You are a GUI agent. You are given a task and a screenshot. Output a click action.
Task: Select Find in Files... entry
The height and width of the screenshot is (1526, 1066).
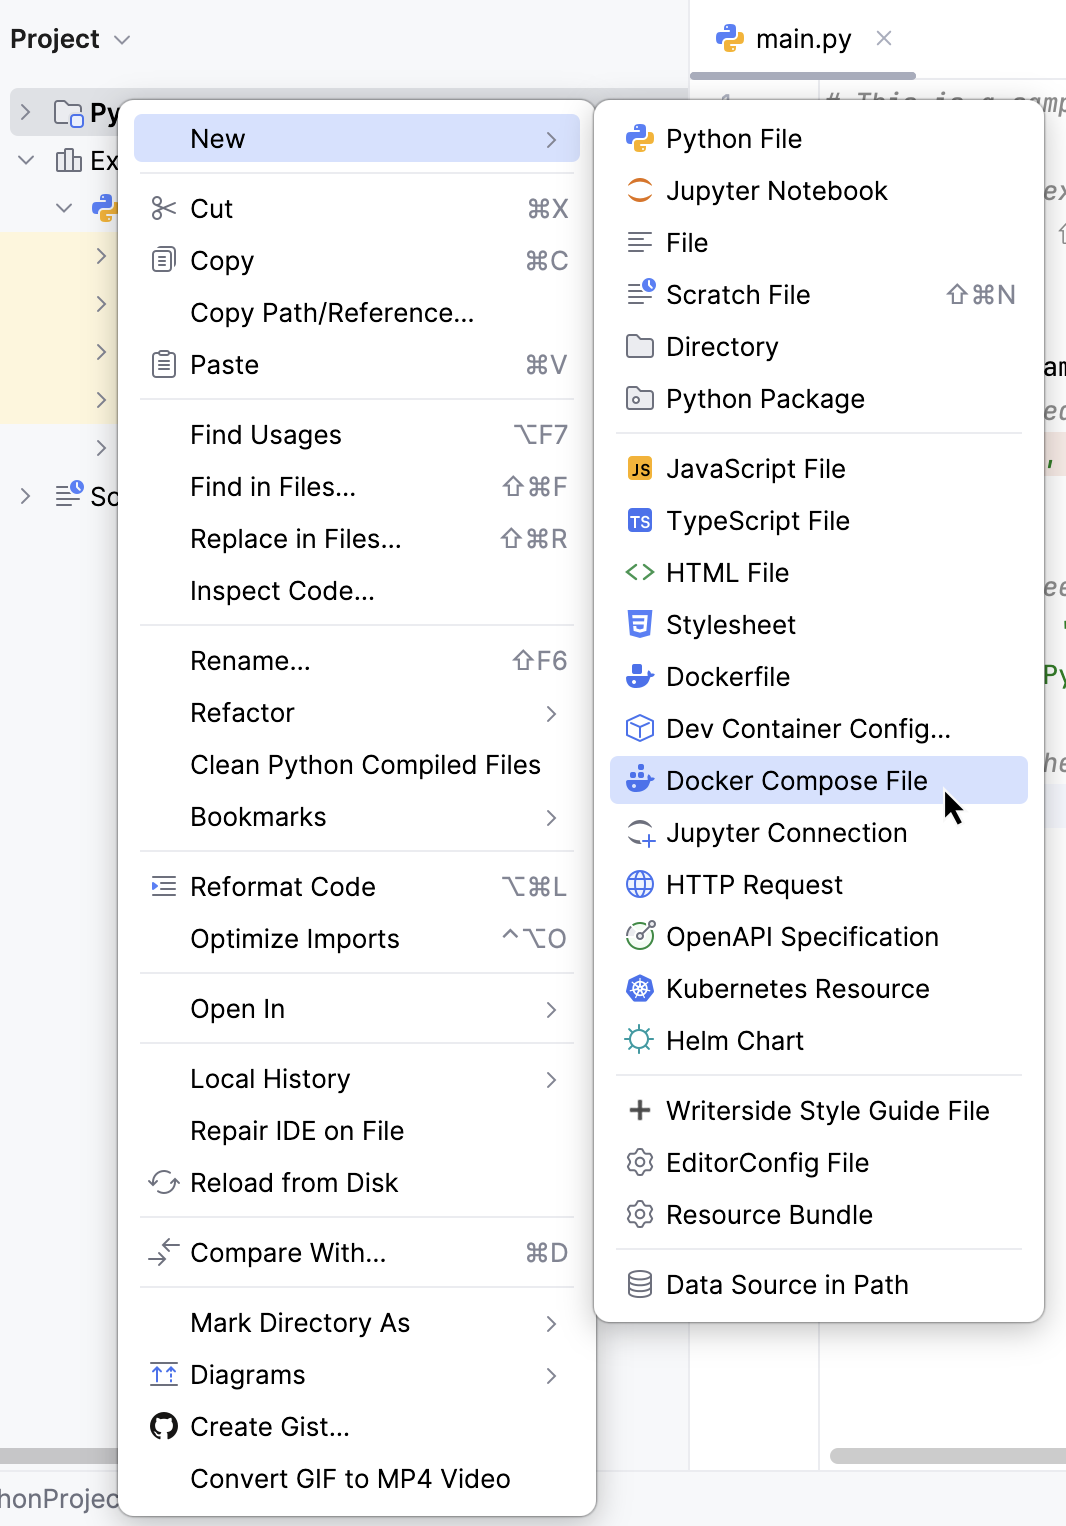coord(357,487)
